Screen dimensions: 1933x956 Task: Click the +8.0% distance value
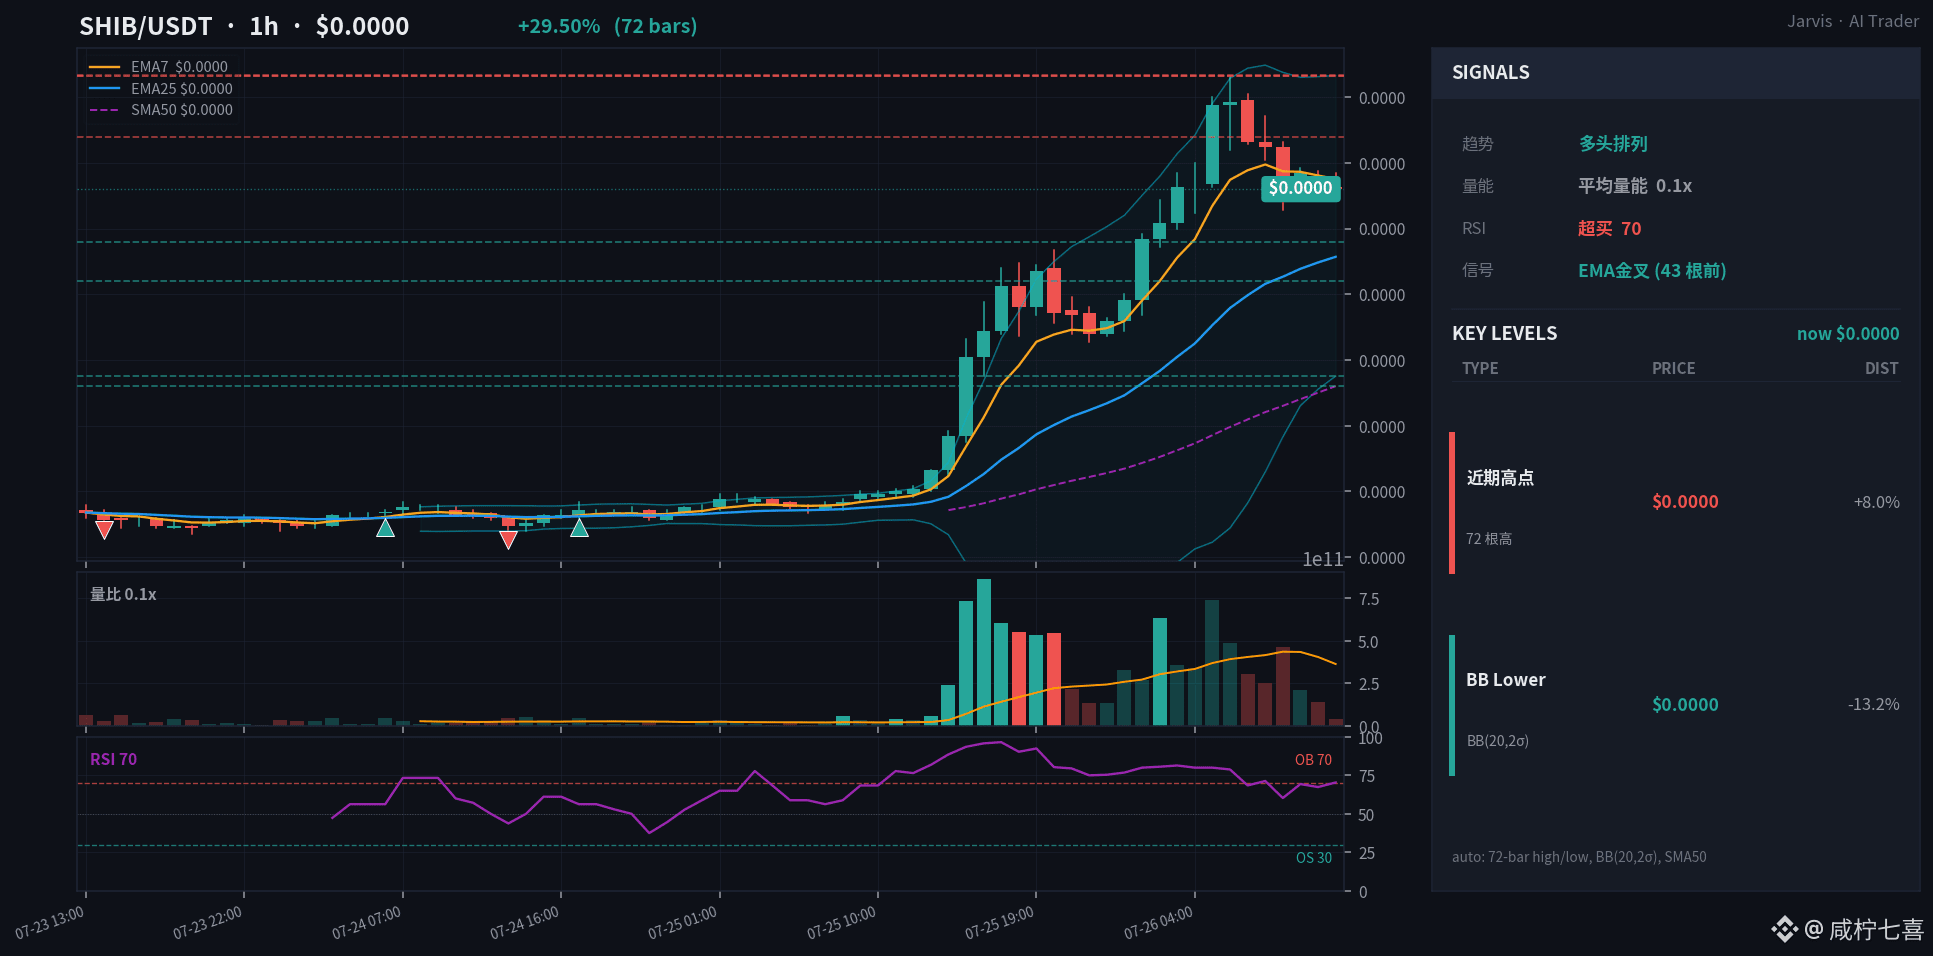[x=1877, y=502]
